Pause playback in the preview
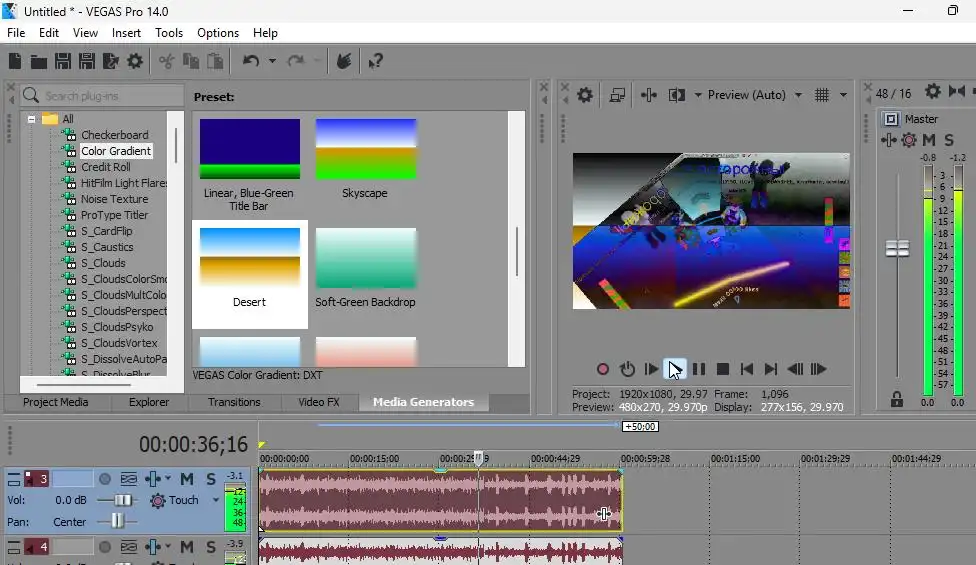 click(699, 369)
